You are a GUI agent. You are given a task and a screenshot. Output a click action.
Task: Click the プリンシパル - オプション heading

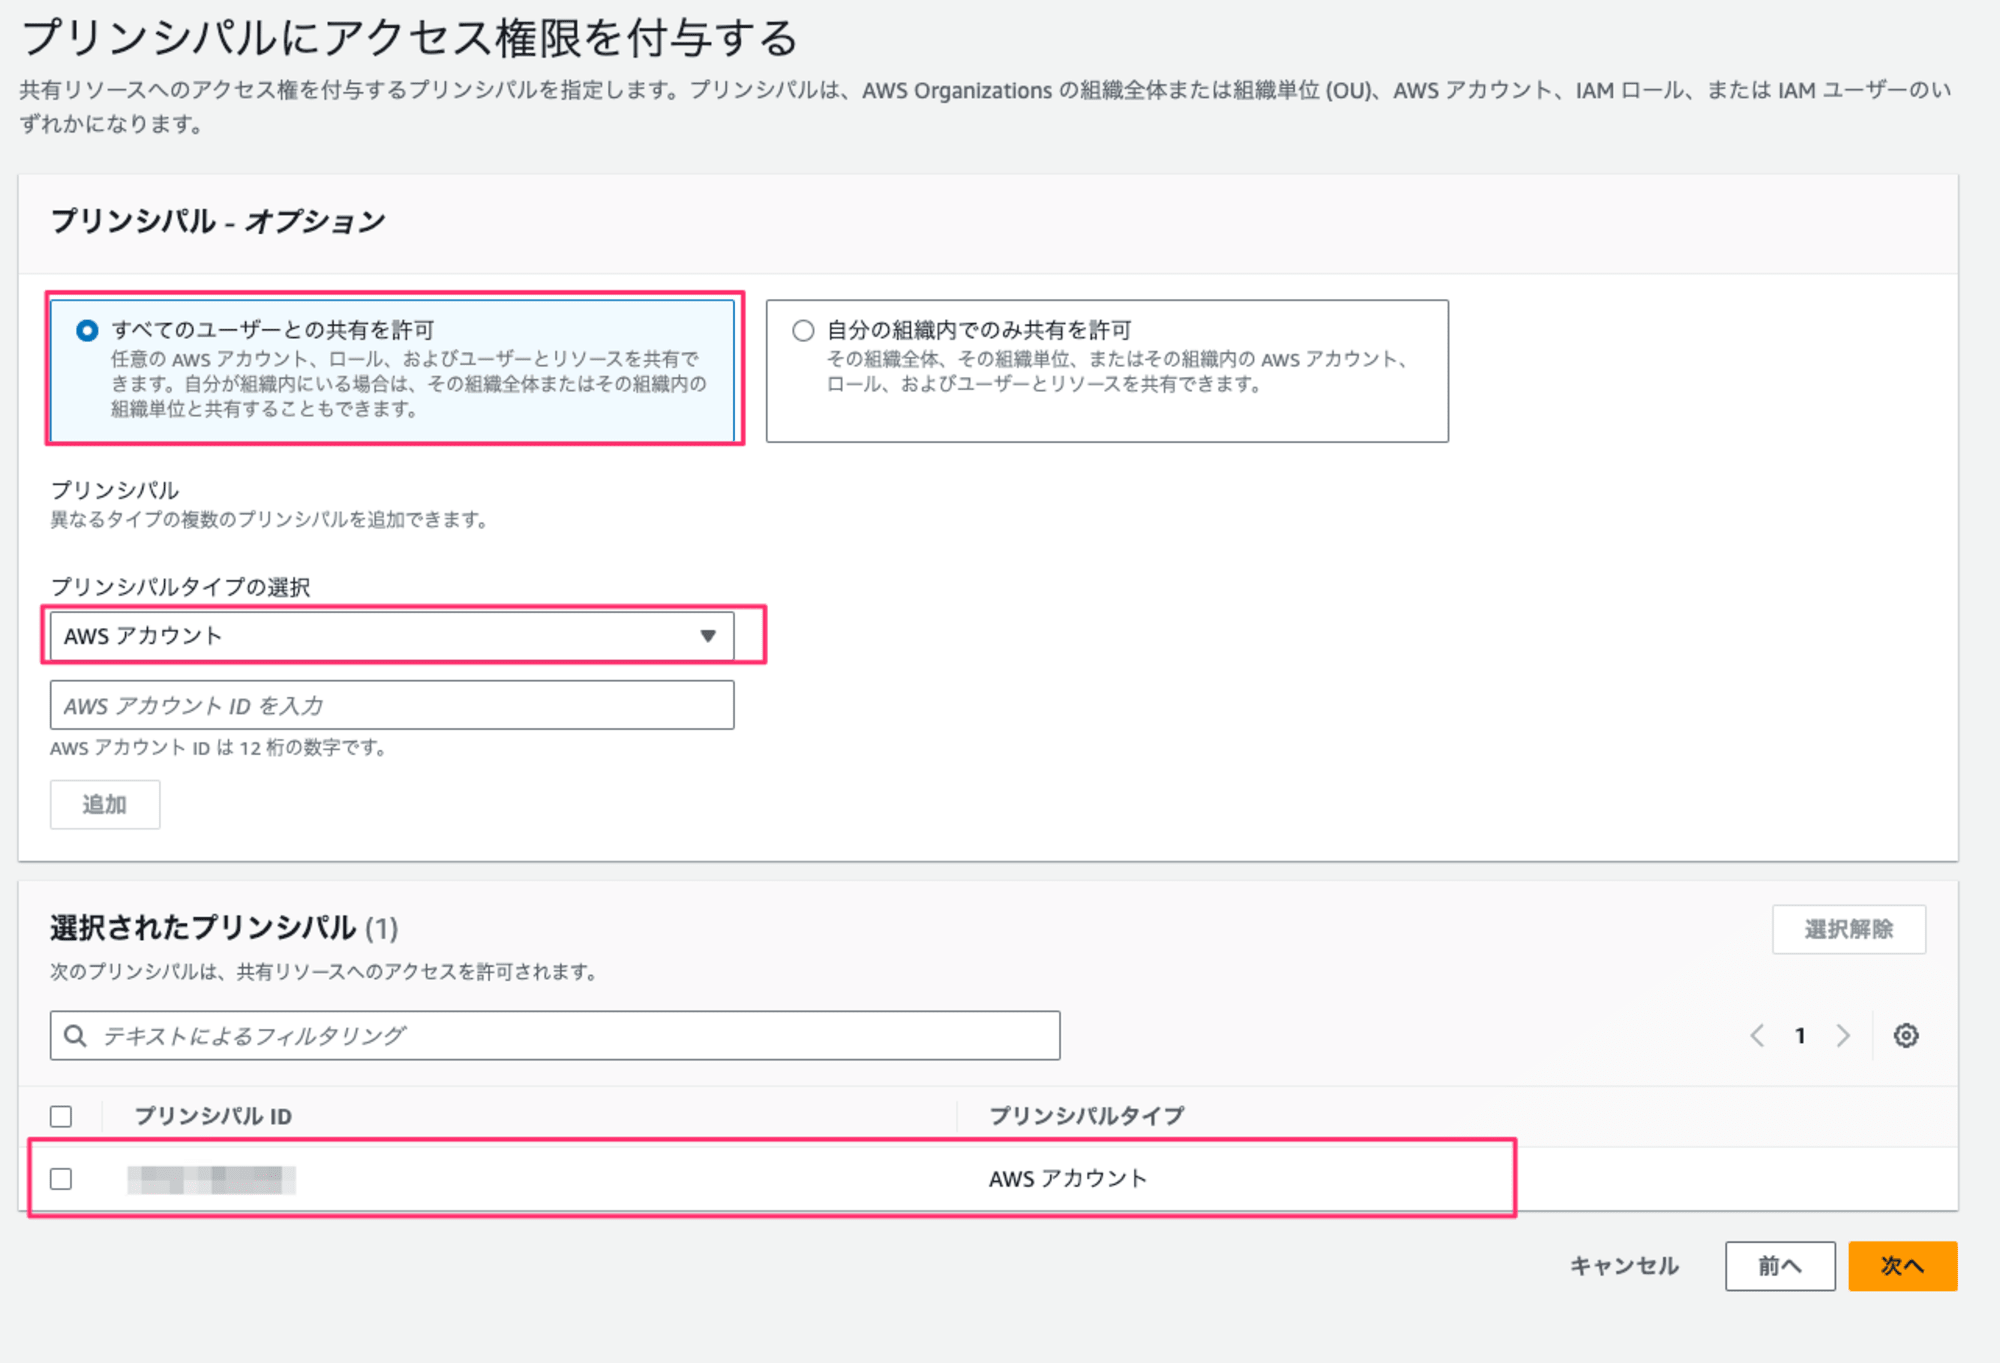[218, 221]
